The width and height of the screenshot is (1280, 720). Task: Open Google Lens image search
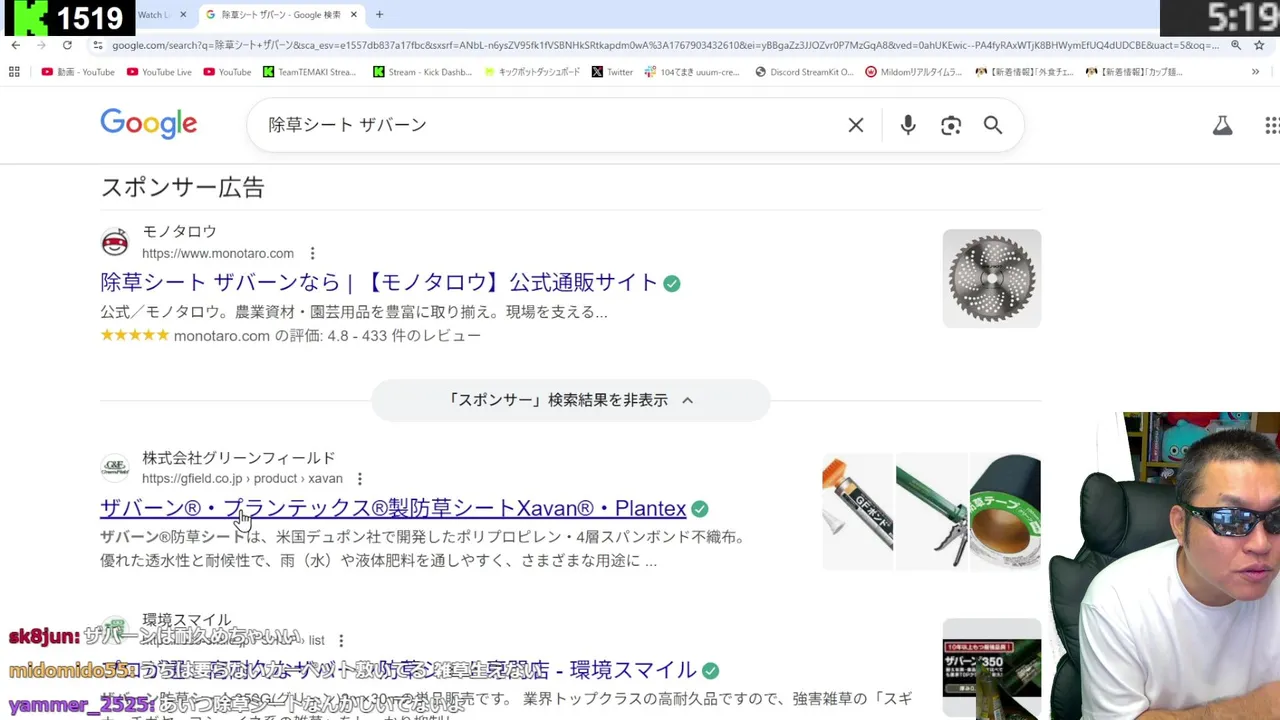951,125
